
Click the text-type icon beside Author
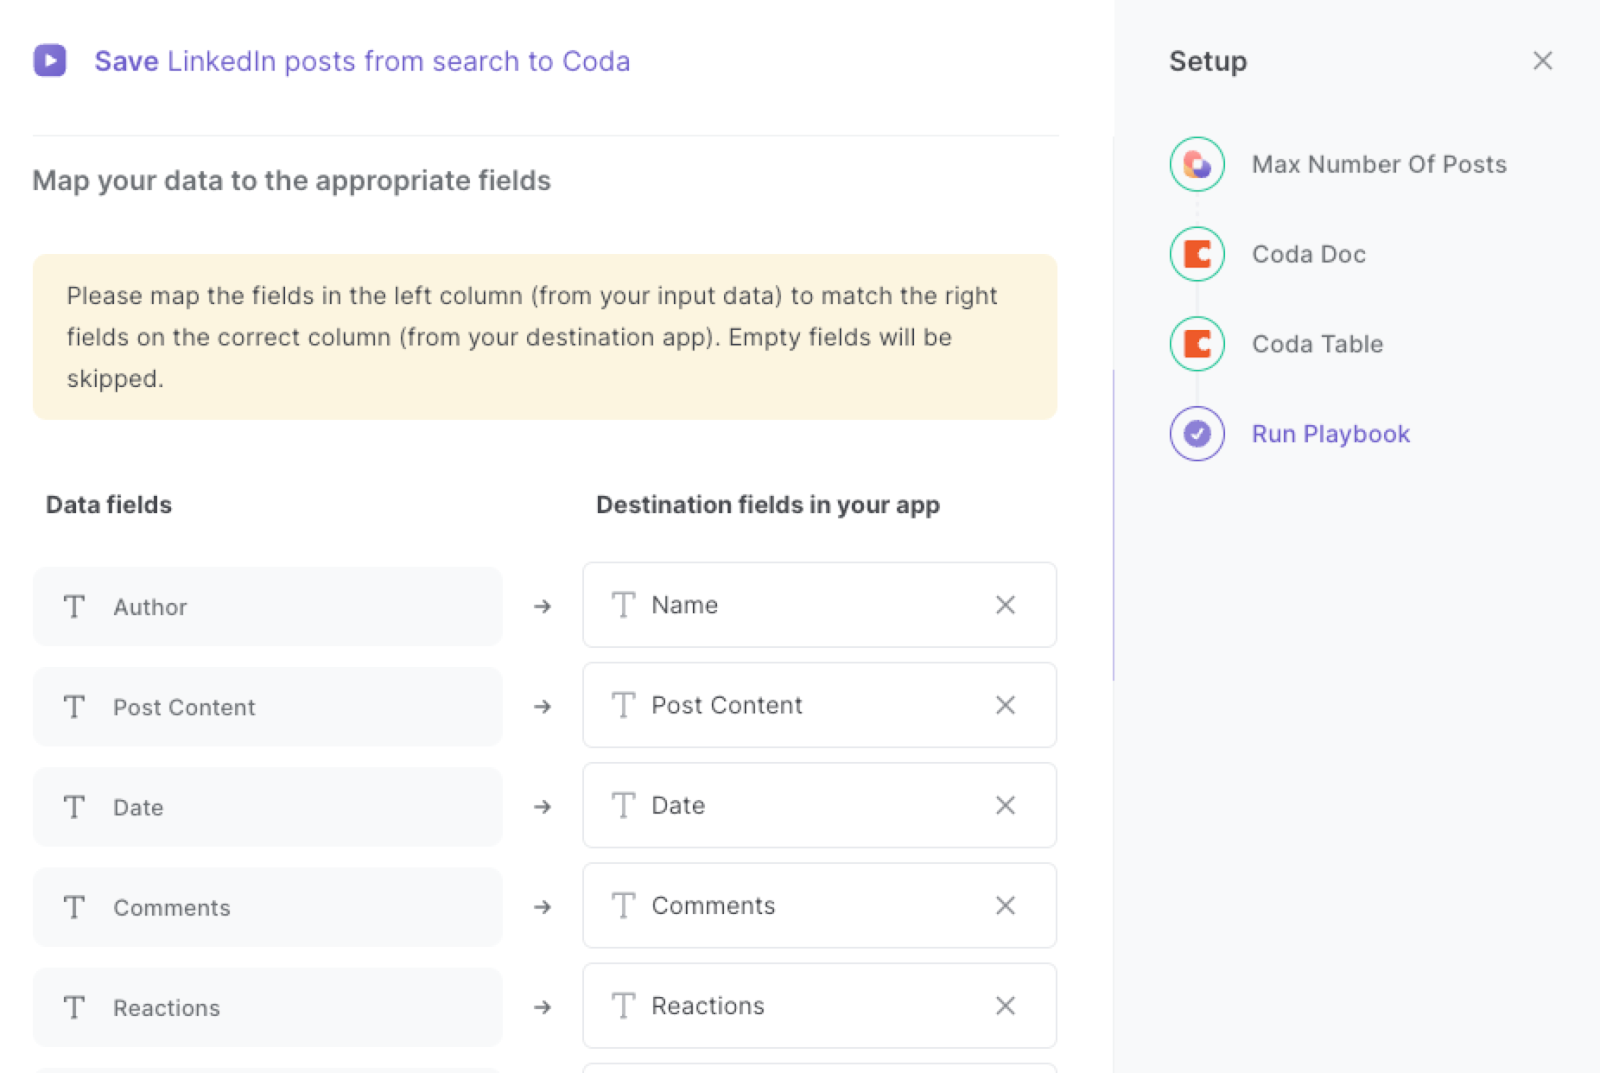tap(74, 607)
